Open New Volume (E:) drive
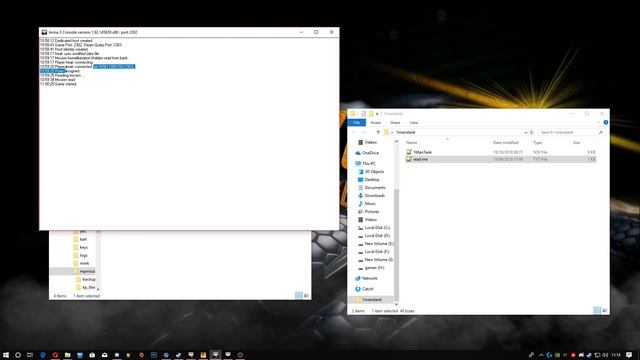The image size is (640, 360). [379, 244]
